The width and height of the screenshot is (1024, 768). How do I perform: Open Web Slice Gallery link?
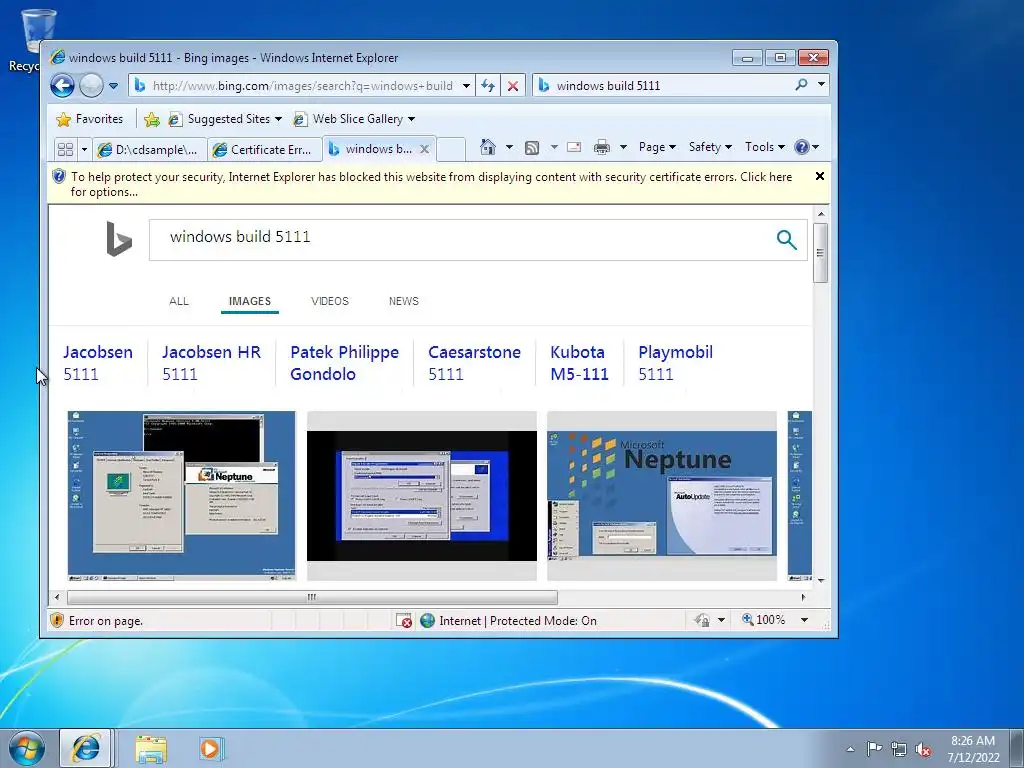(355, 119)
